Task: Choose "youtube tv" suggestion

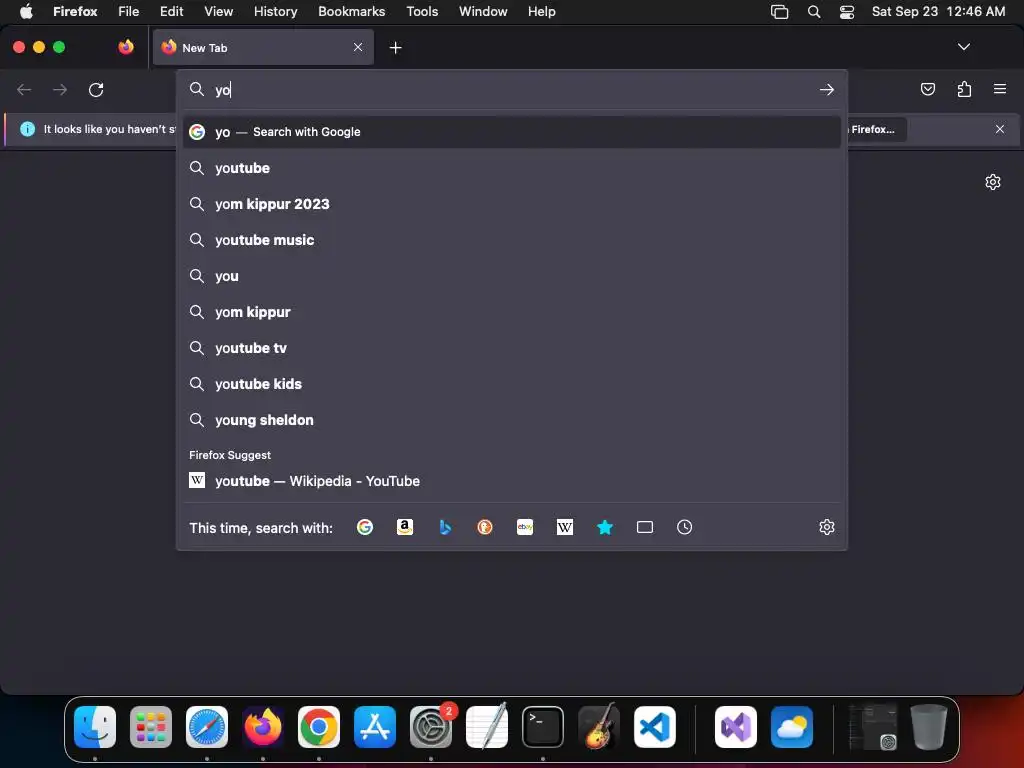Action: click(x=511, y=348)
